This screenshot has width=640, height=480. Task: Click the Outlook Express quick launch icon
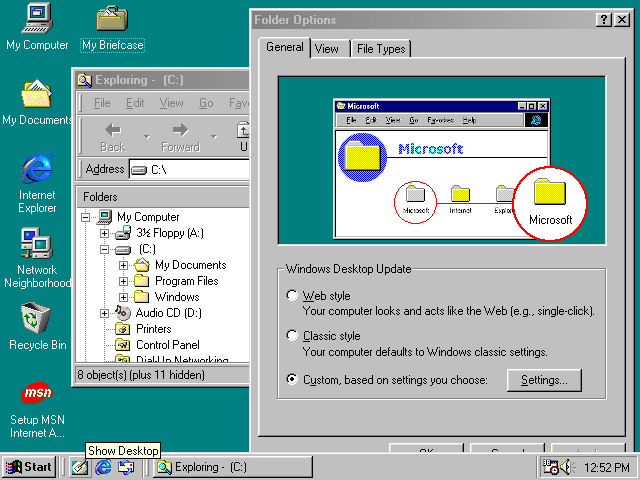tap(126, 467)
